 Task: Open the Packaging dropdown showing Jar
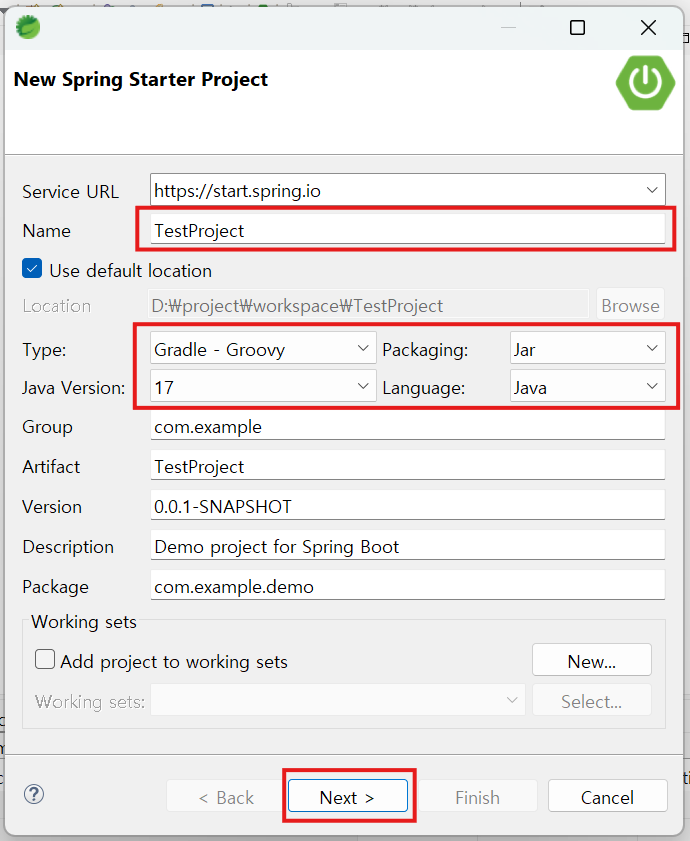588,349
